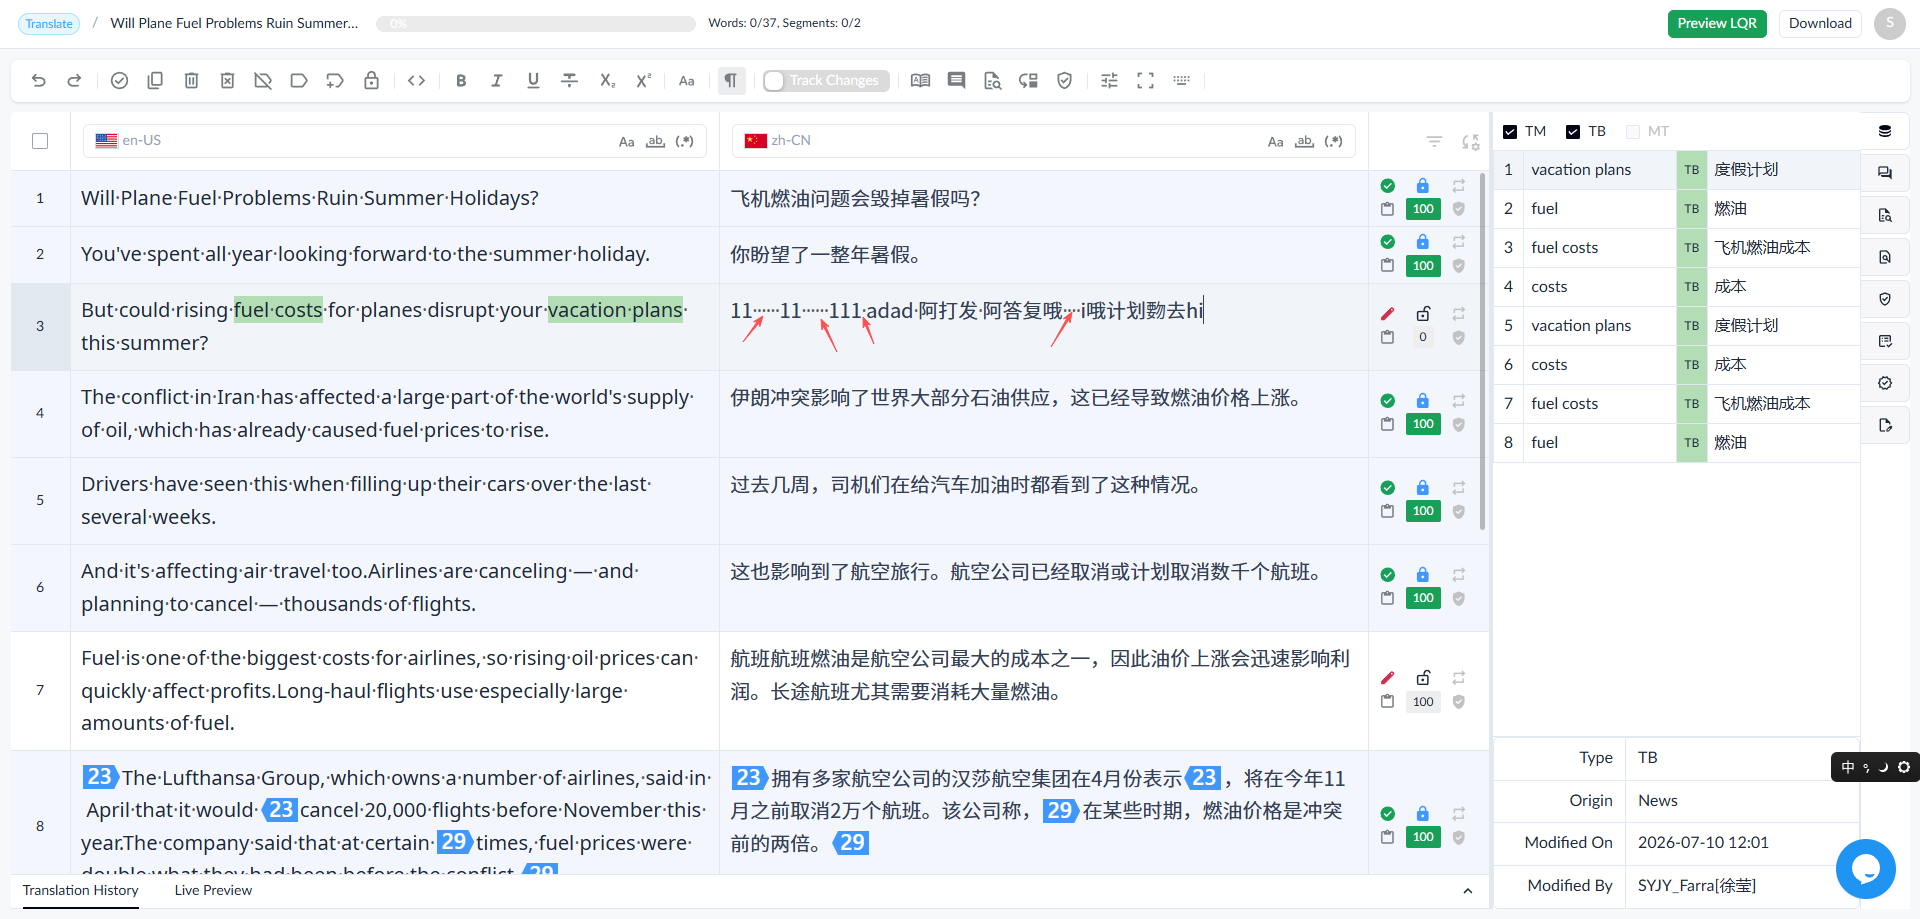
Task: Insert tag with the angle brackets icon
Action: [x=417, y=81]
